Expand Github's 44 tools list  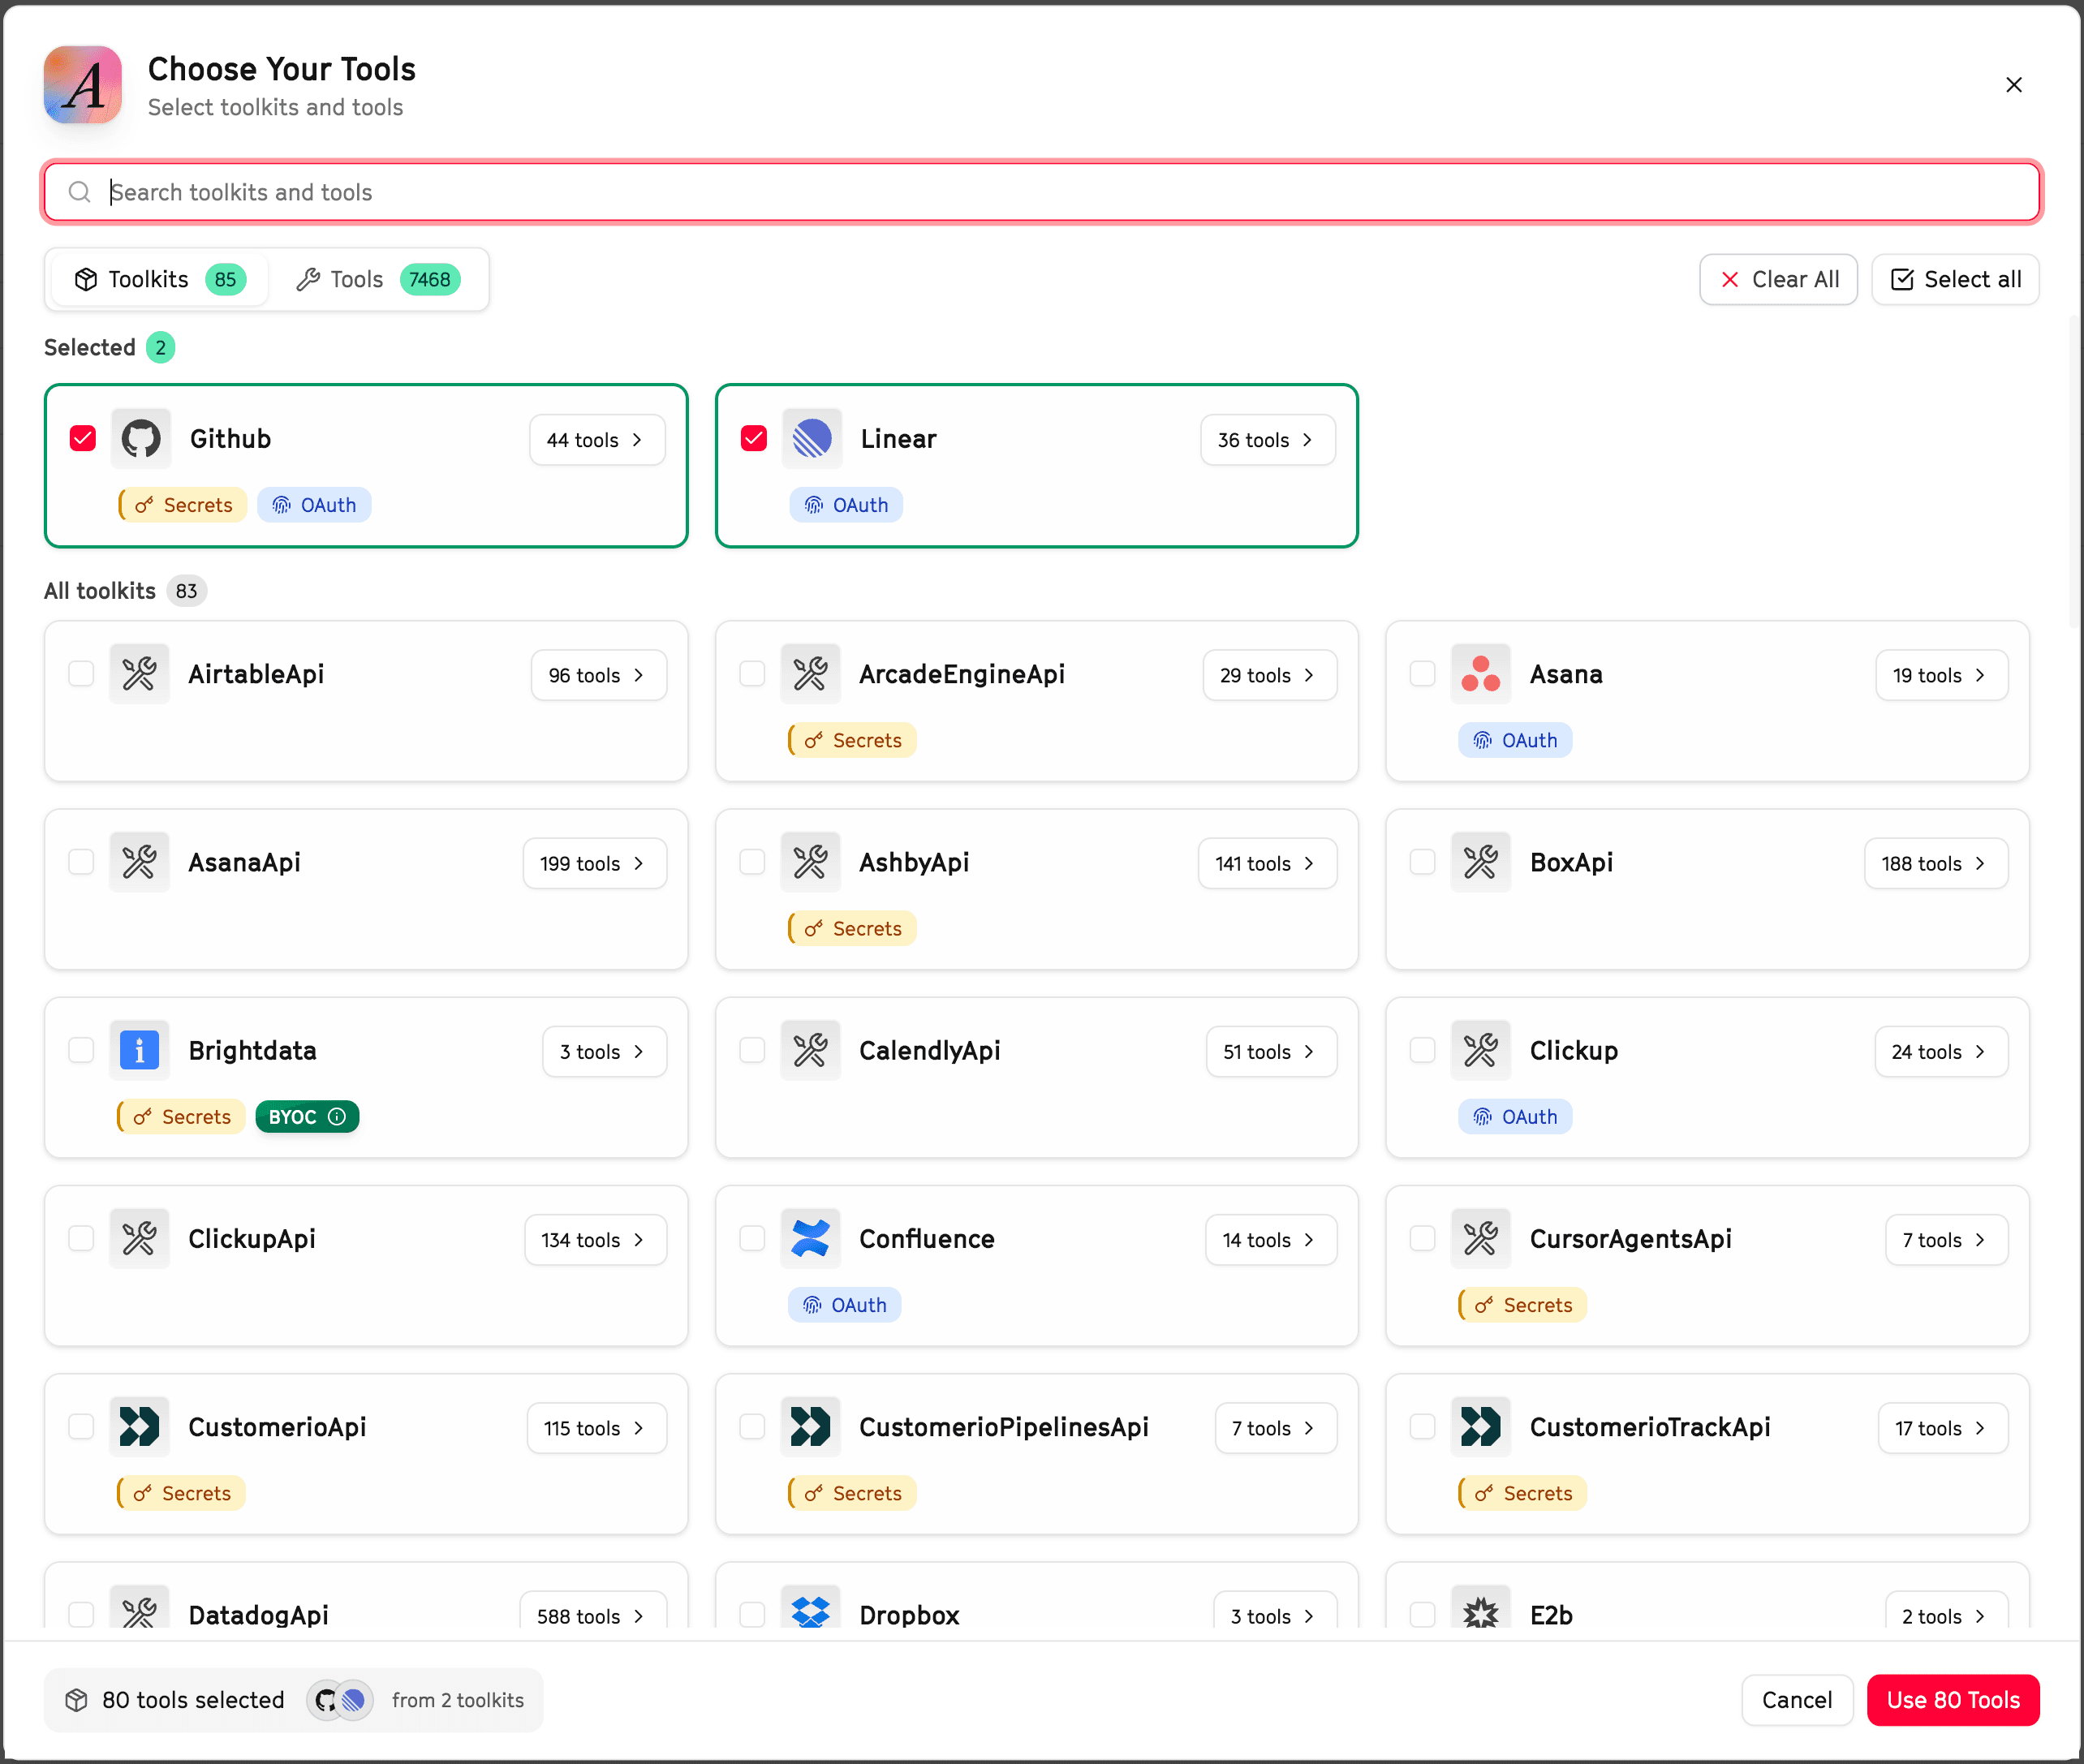(597, 440)
